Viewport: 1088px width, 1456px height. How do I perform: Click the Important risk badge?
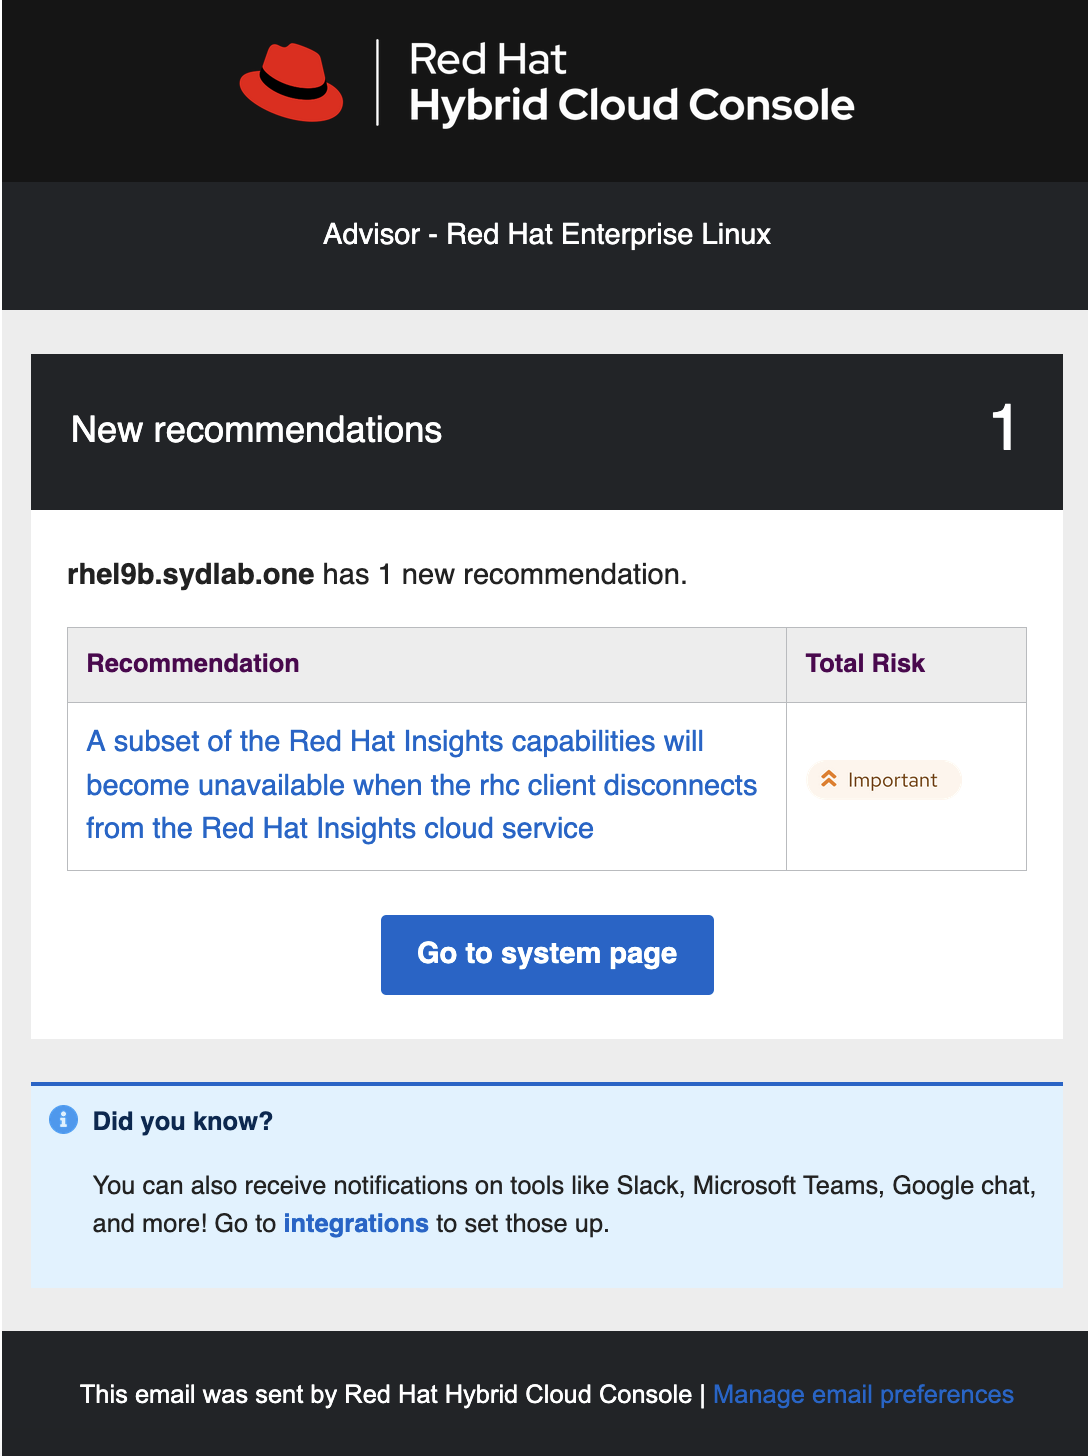coord(883,780)
